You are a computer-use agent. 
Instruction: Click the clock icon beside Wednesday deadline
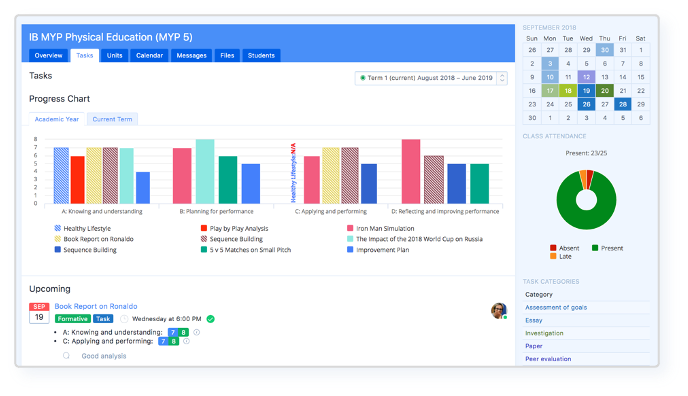point(124,319)
